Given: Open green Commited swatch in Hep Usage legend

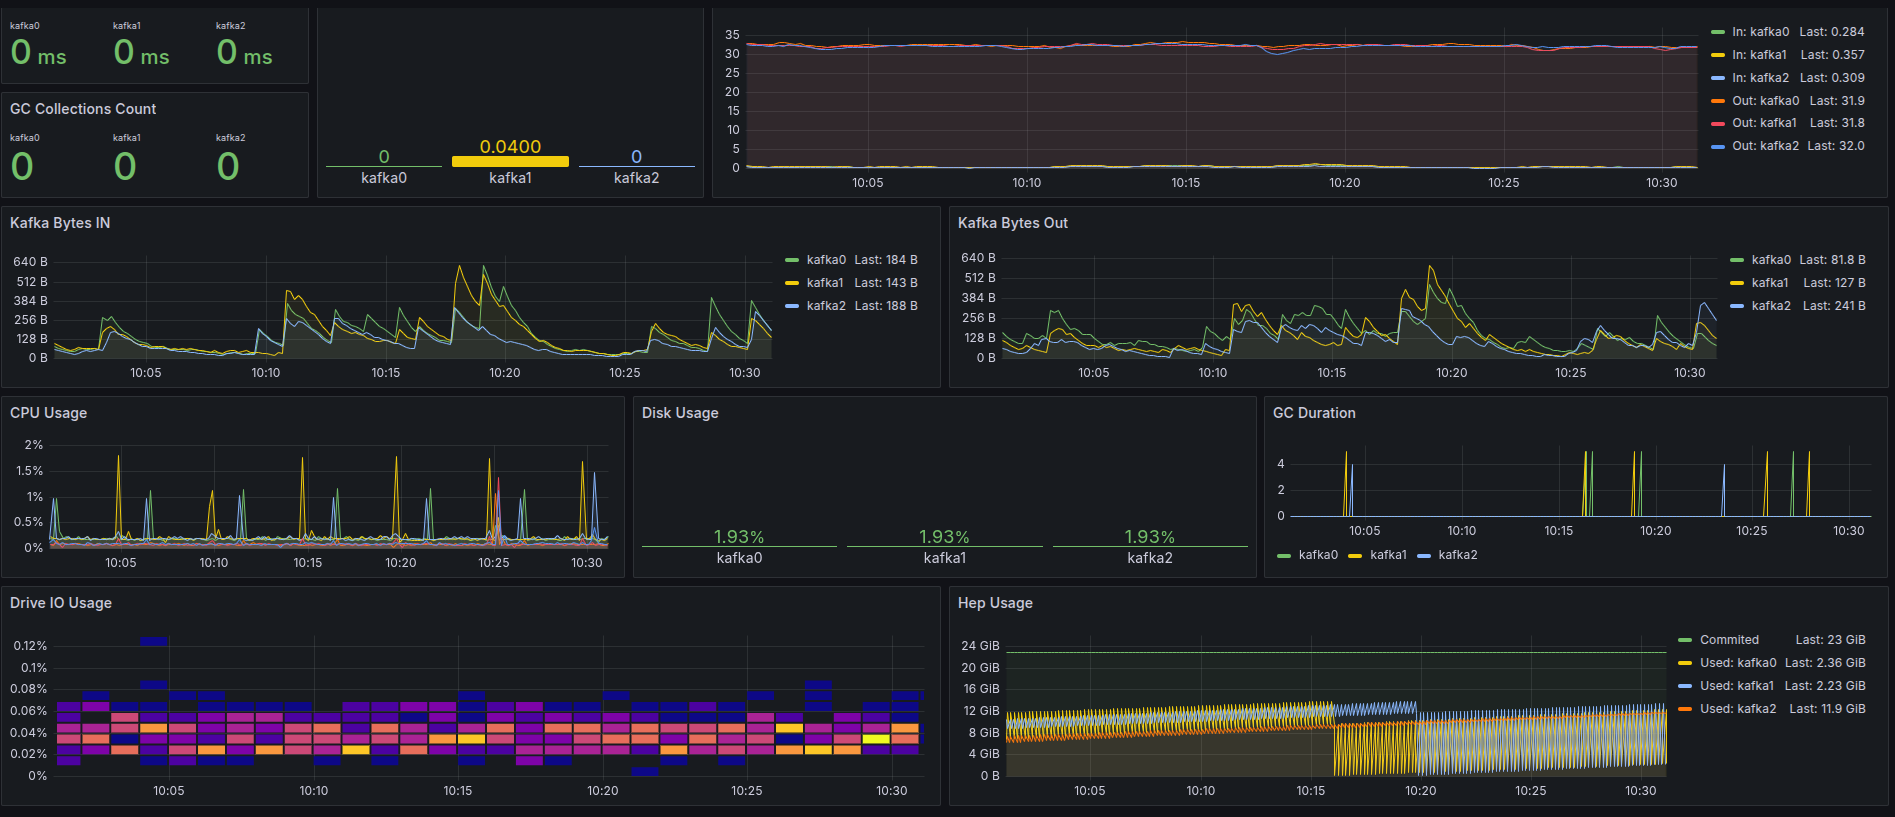Looking at the screenshot, I should click(x=1685, y=640).
